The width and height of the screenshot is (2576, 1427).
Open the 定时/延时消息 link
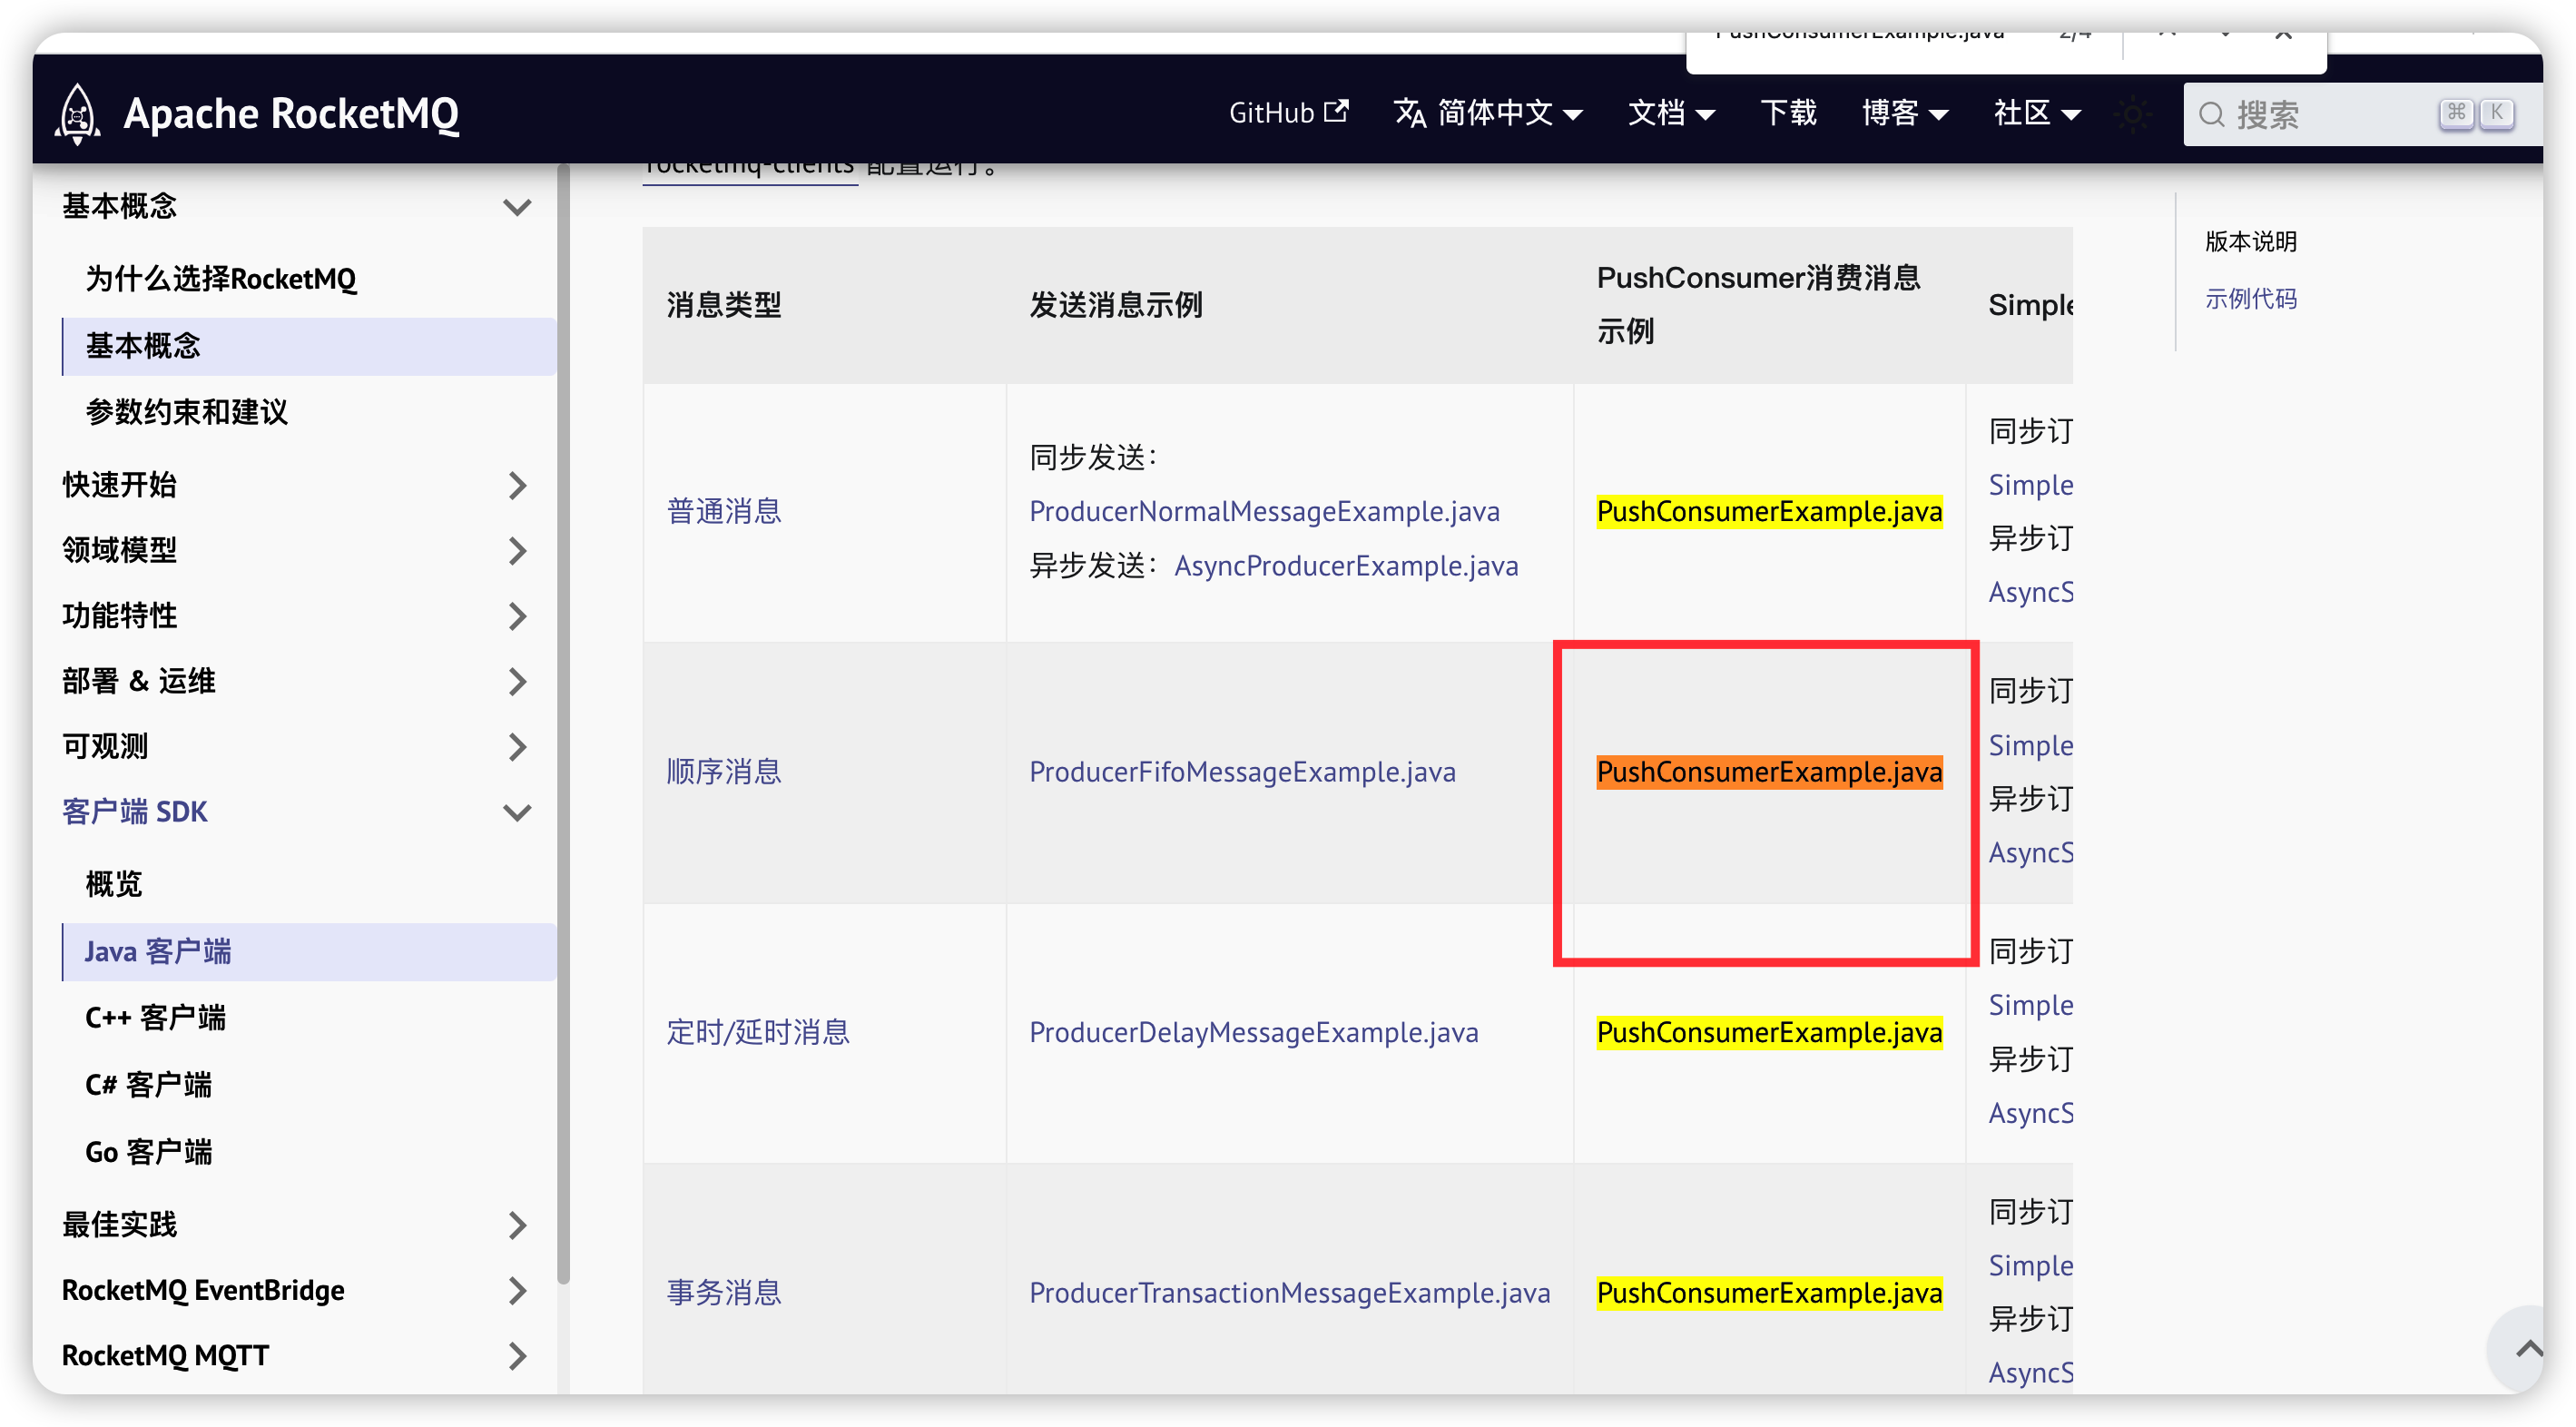[758, 1032]
